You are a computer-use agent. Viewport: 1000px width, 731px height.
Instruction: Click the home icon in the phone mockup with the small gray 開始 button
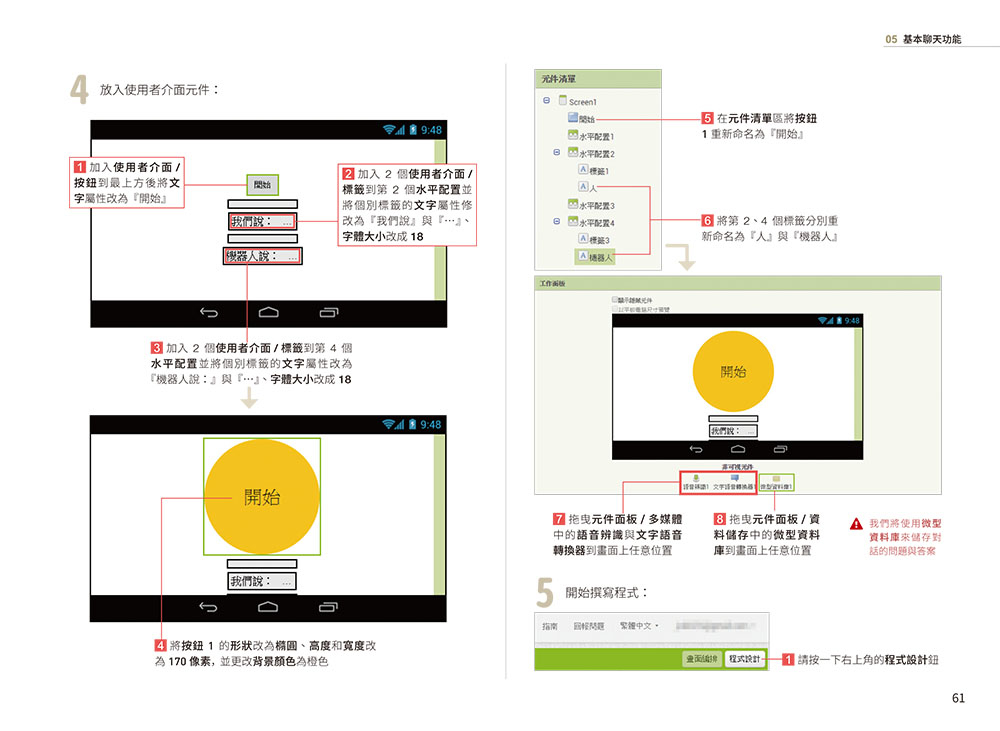268,312
